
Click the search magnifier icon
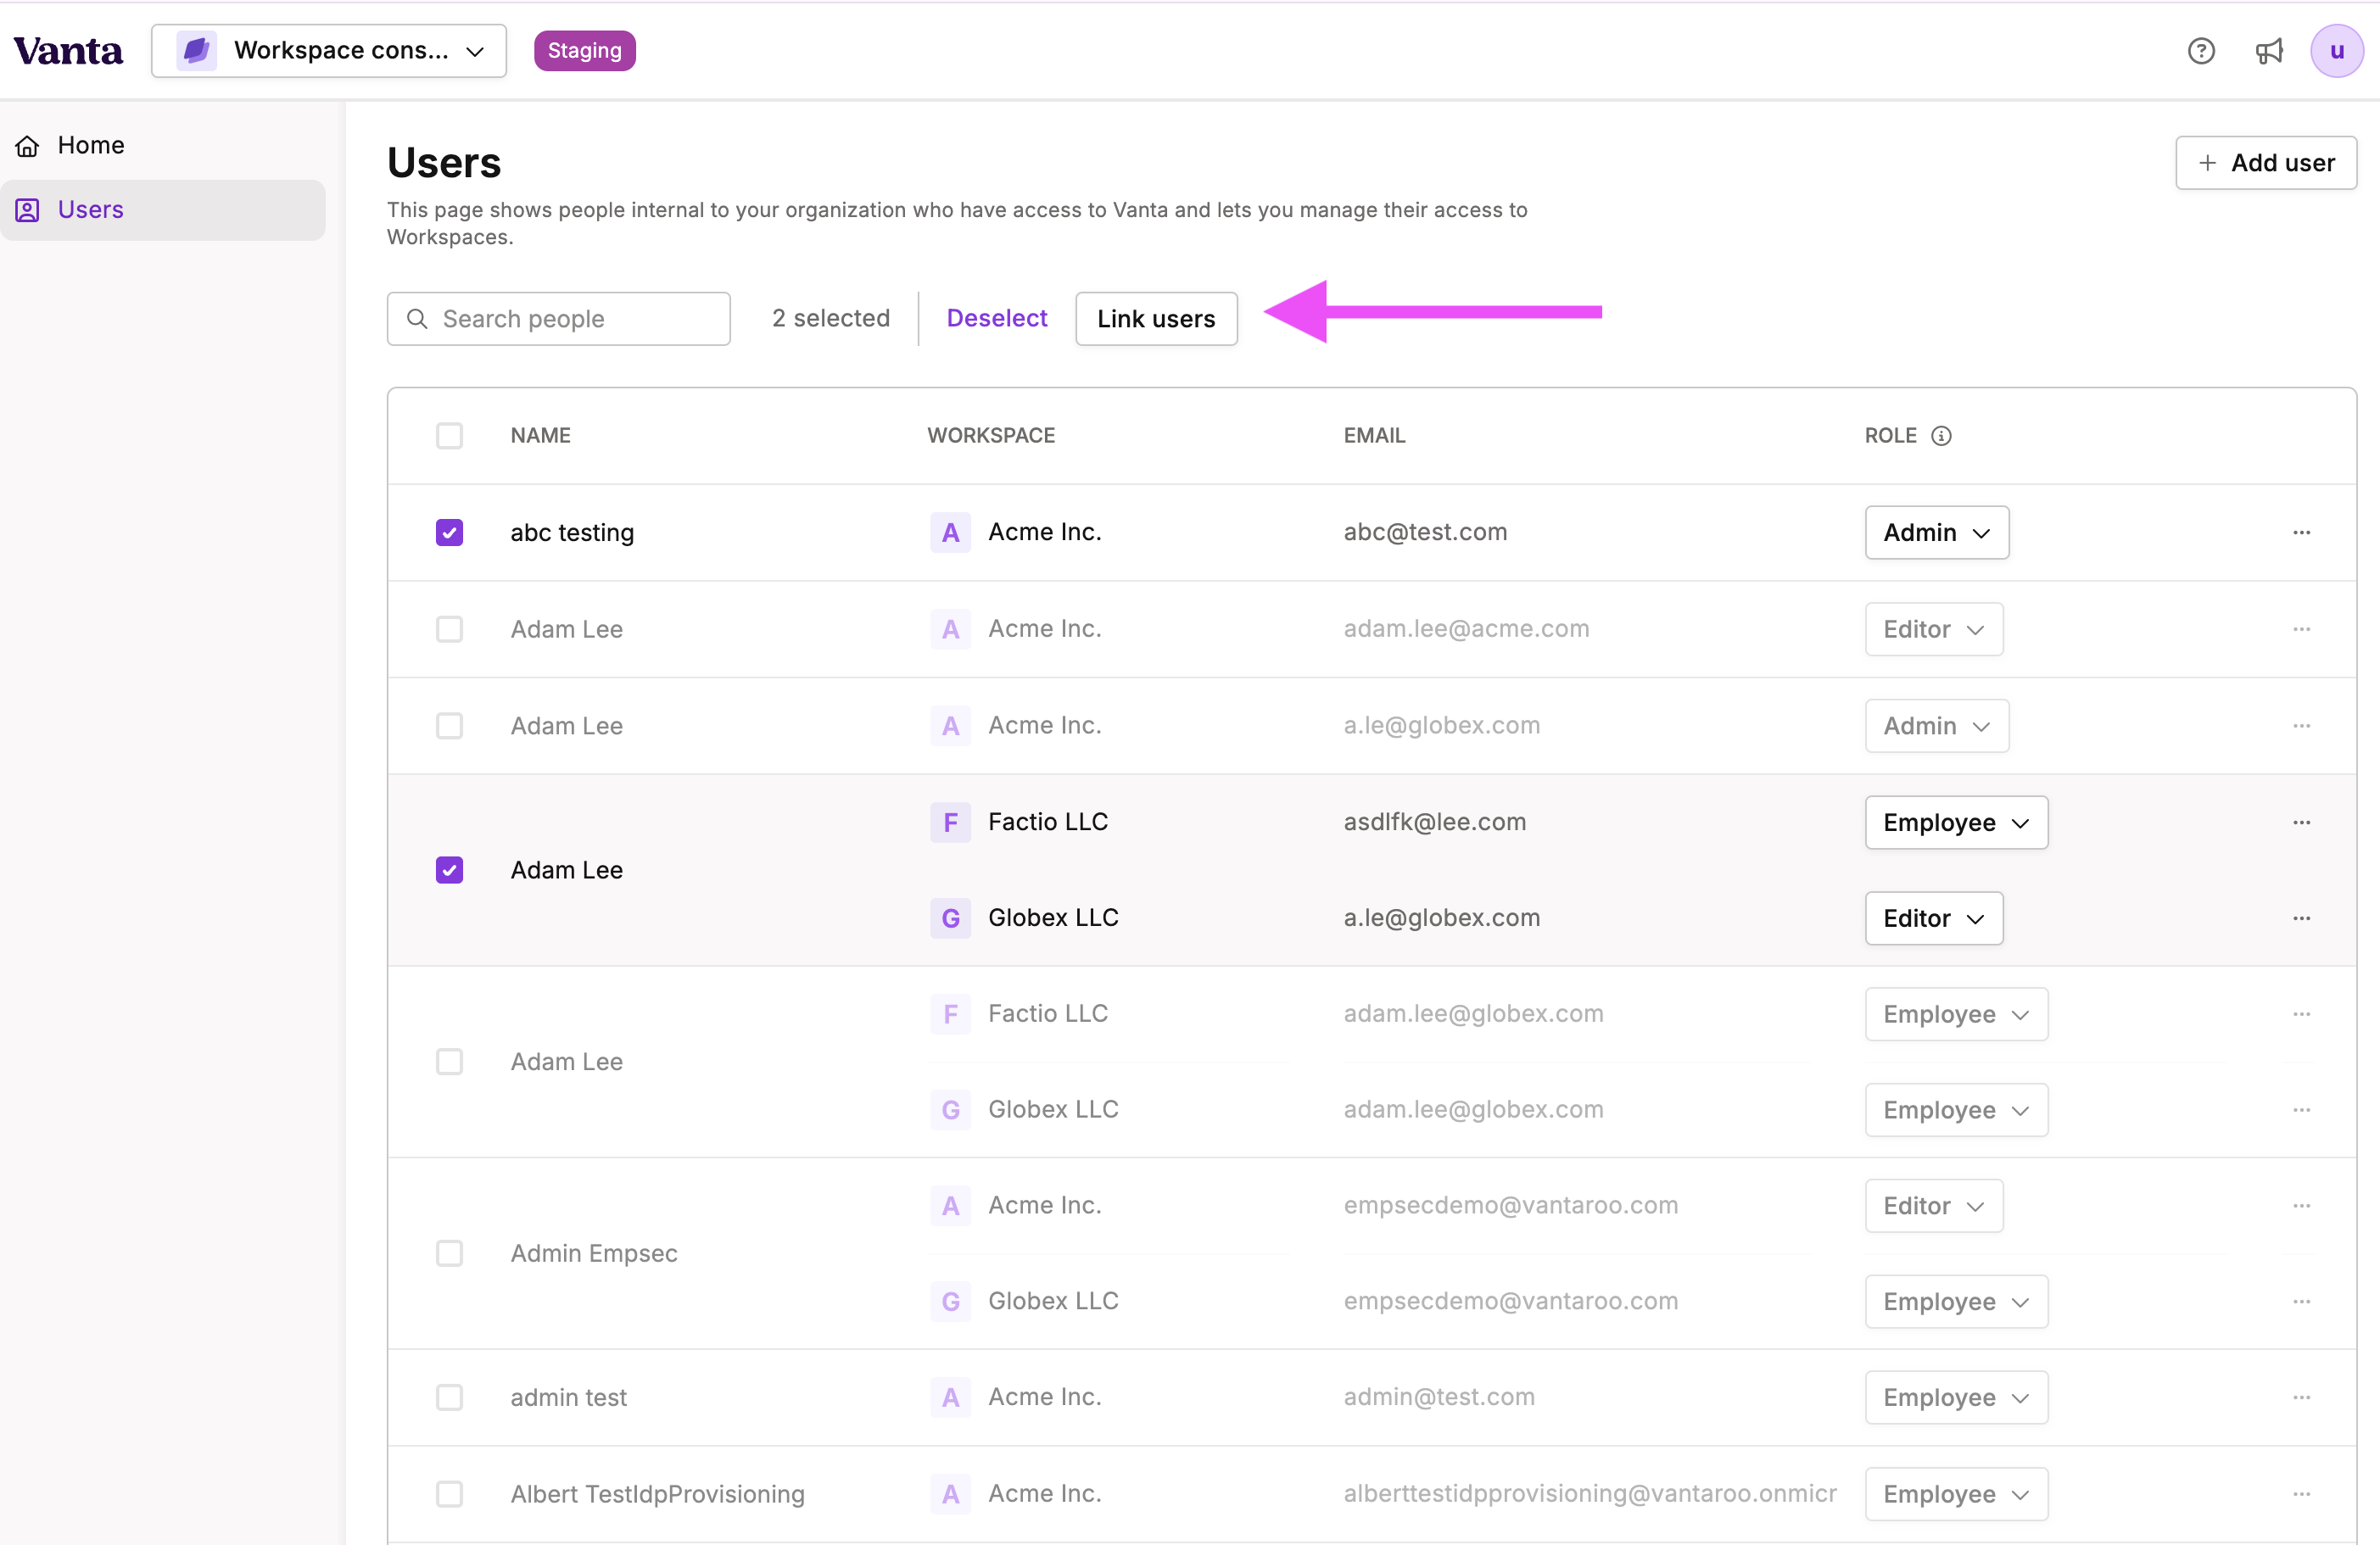tap(417, 319)
